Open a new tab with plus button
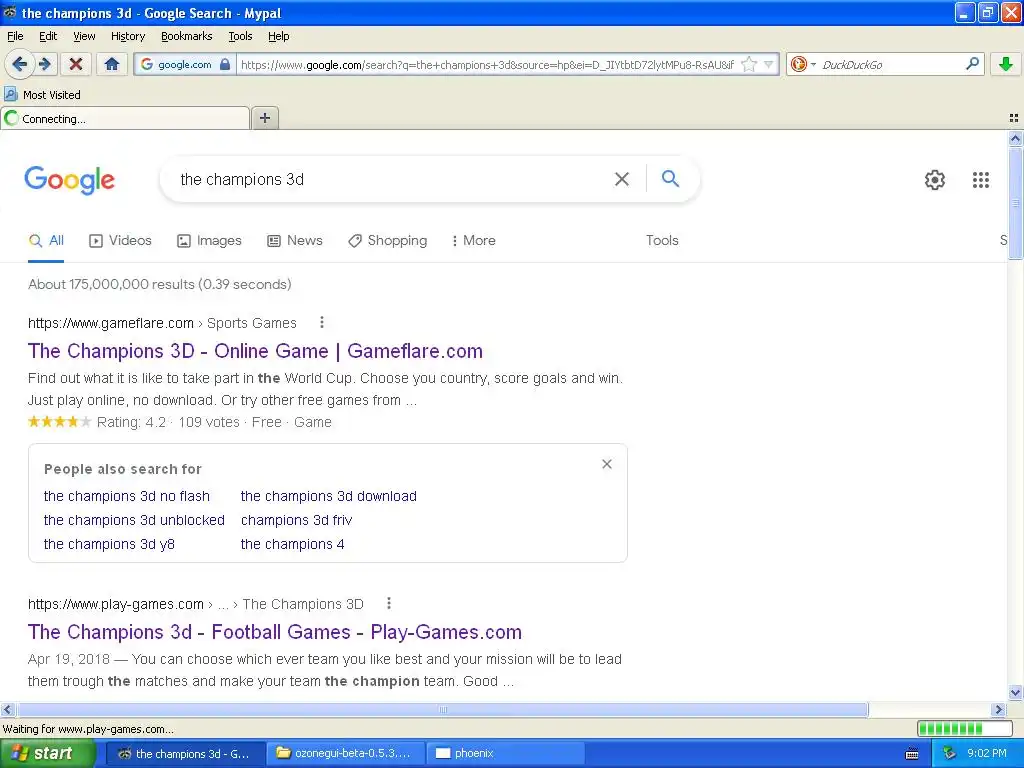This screenshot has height=768, width=1024. pos(264,118)
